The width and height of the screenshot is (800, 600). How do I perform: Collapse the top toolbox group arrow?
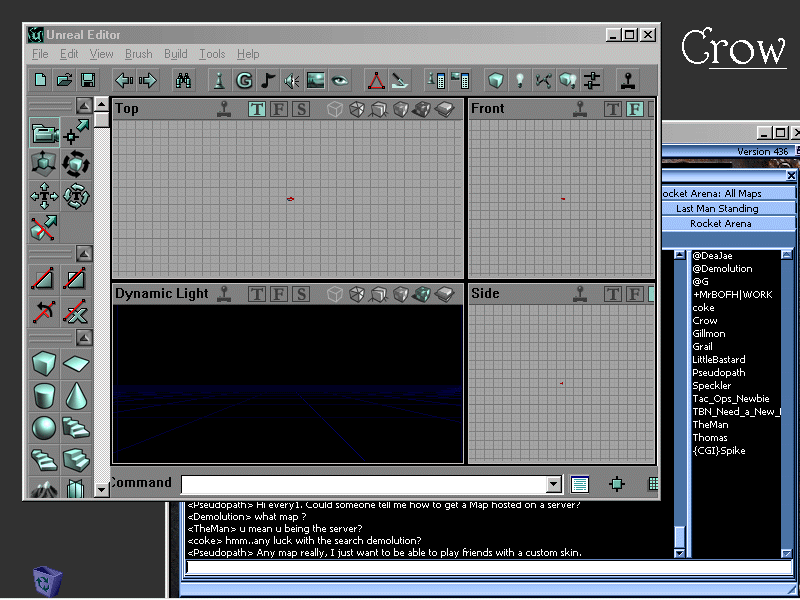point(84,105)
